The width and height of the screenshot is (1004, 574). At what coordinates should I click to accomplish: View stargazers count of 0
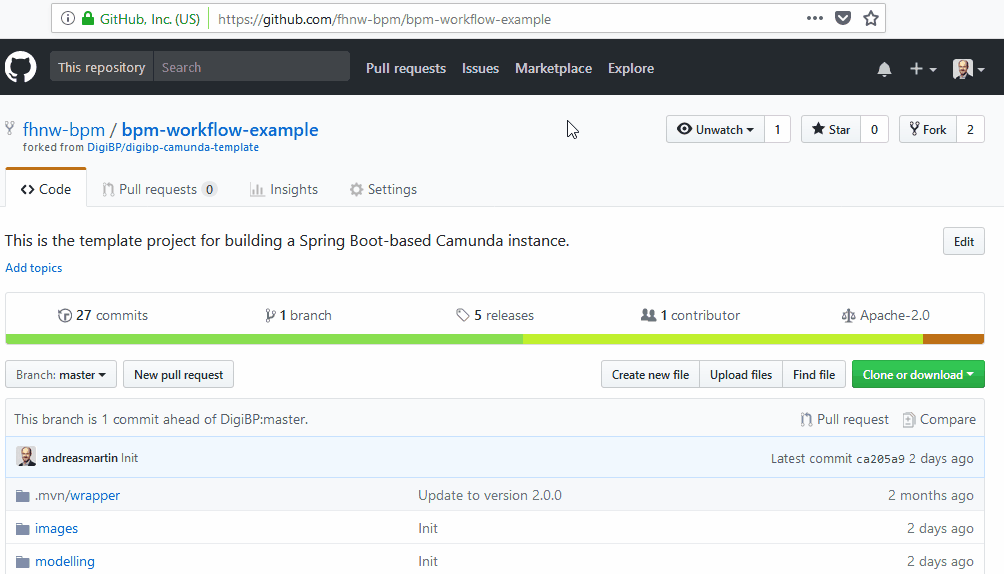pos(874,129)
